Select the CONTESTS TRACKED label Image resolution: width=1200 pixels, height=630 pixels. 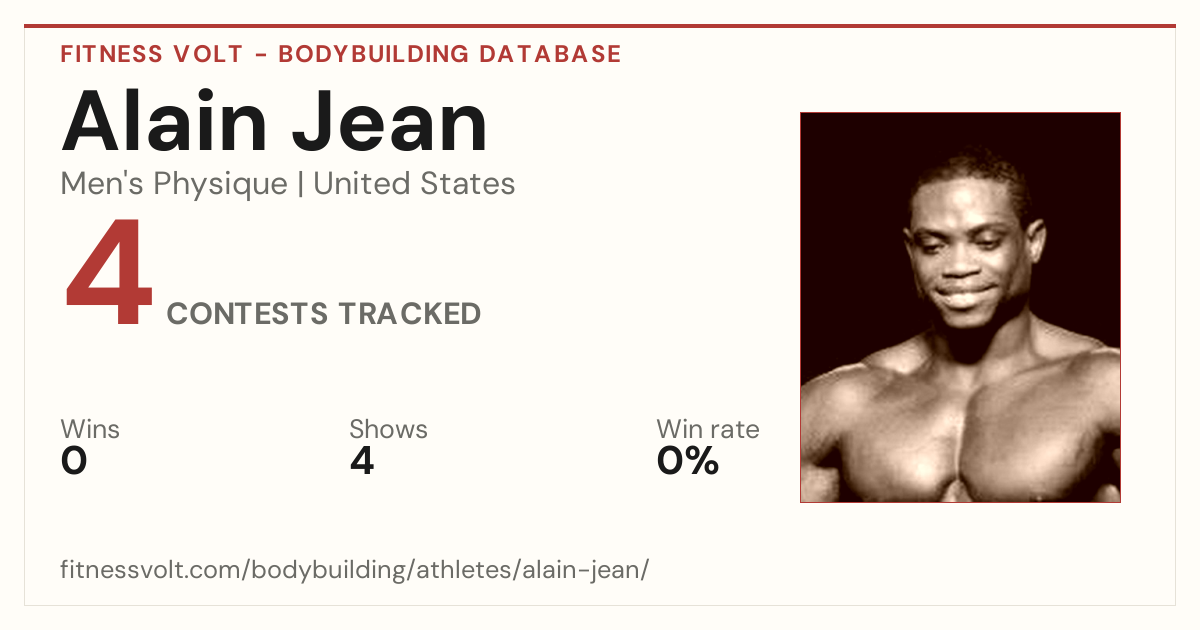pyautogui.click(x=324, y=314)
